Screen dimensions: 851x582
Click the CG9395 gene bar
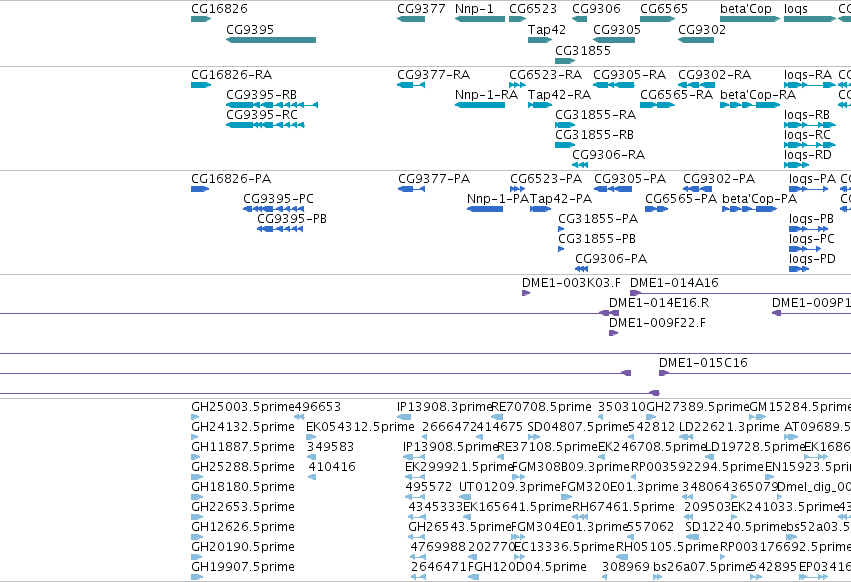271,40
